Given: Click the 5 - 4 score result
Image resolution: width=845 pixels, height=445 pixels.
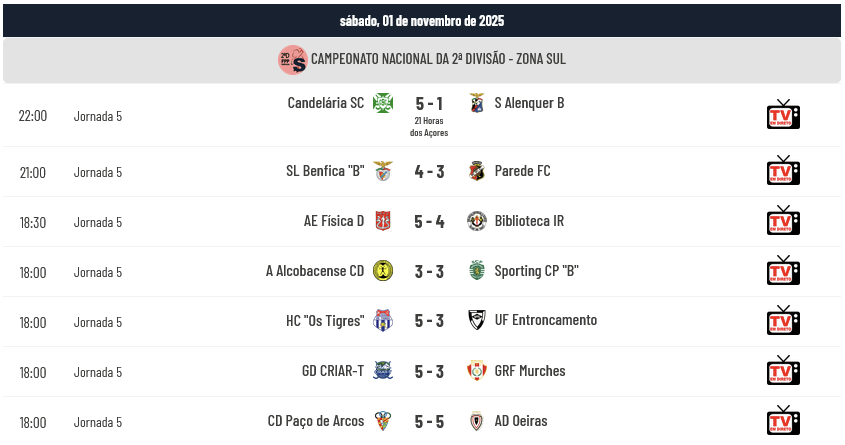Looking at the screenshot, I should pyautogui.click(x=429, y=221).
